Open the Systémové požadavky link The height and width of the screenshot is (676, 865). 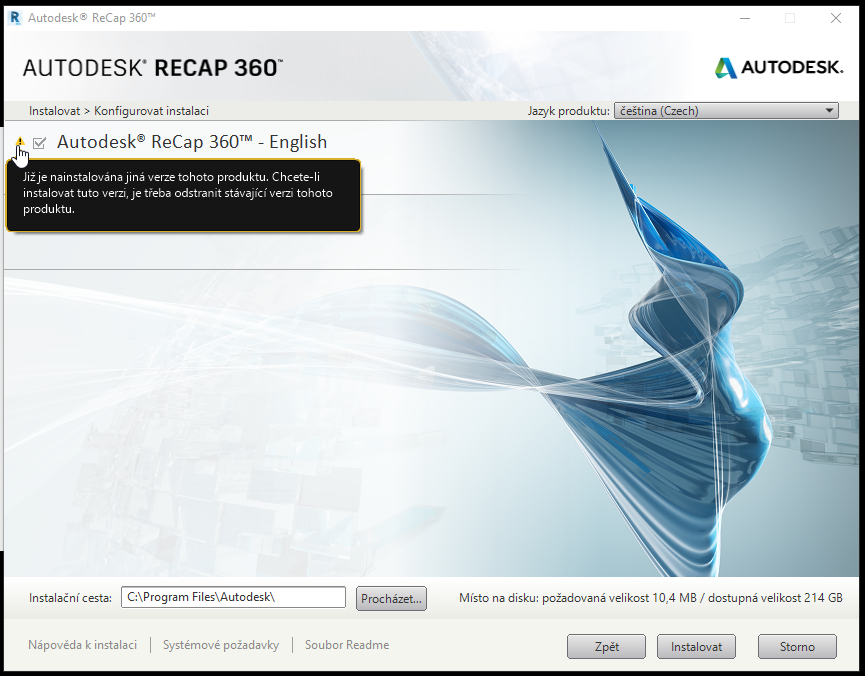[x=221, y=645]
